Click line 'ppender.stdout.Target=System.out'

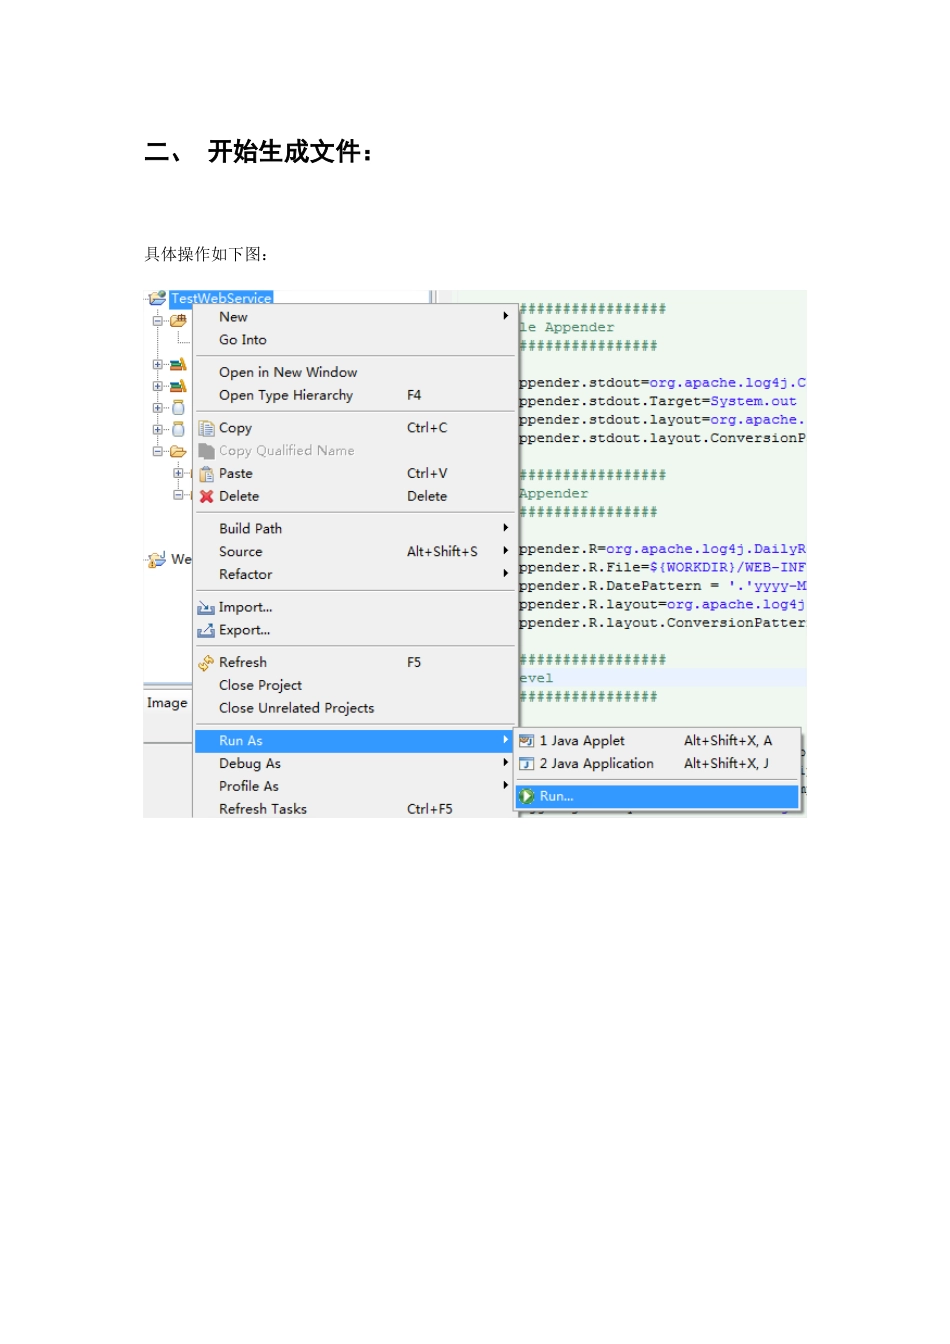point(658,401)
